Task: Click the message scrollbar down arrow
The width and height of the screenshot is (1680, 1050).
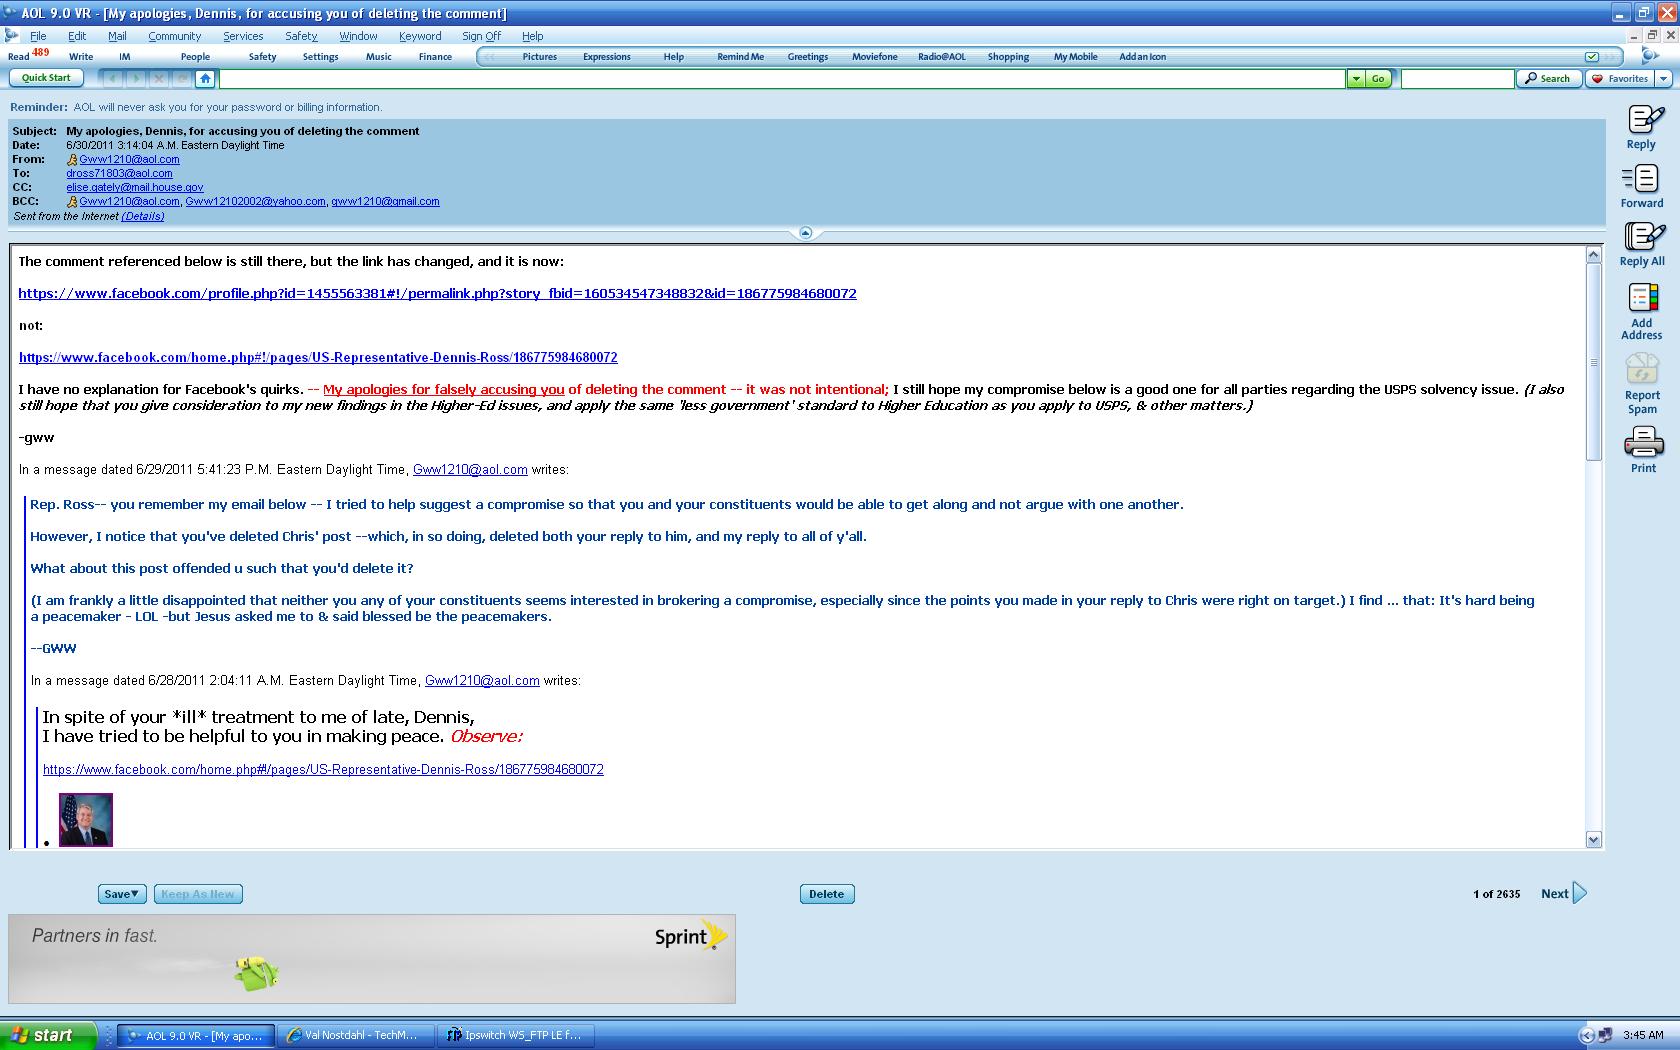Action: 1594,840
